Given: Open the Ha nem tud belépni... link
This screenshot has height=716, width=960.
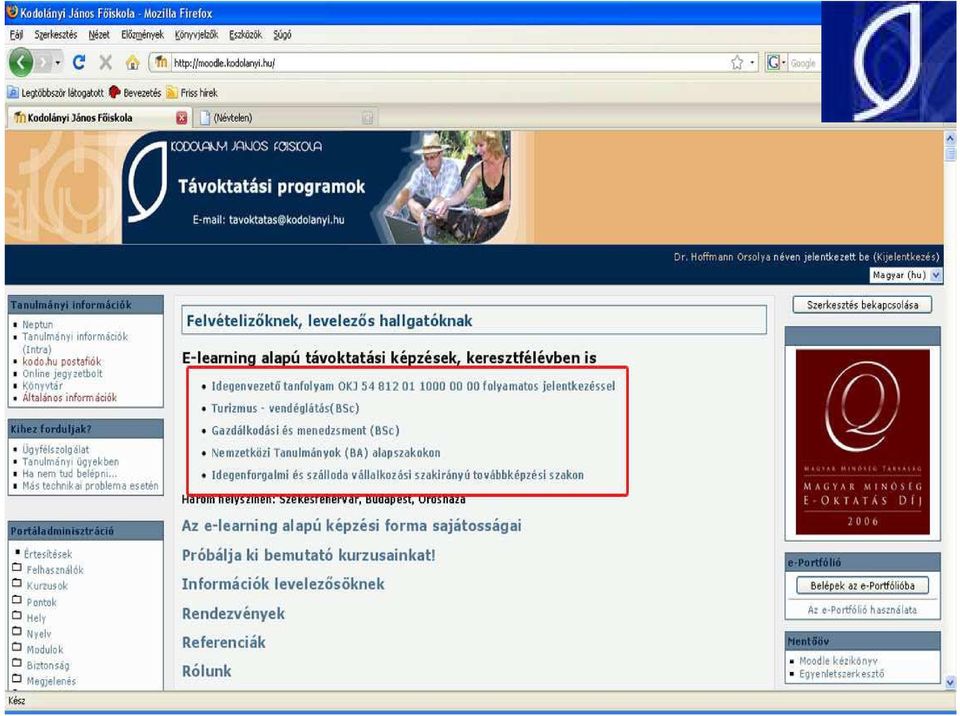Looking at the screenshot, I should coord(69,473).
